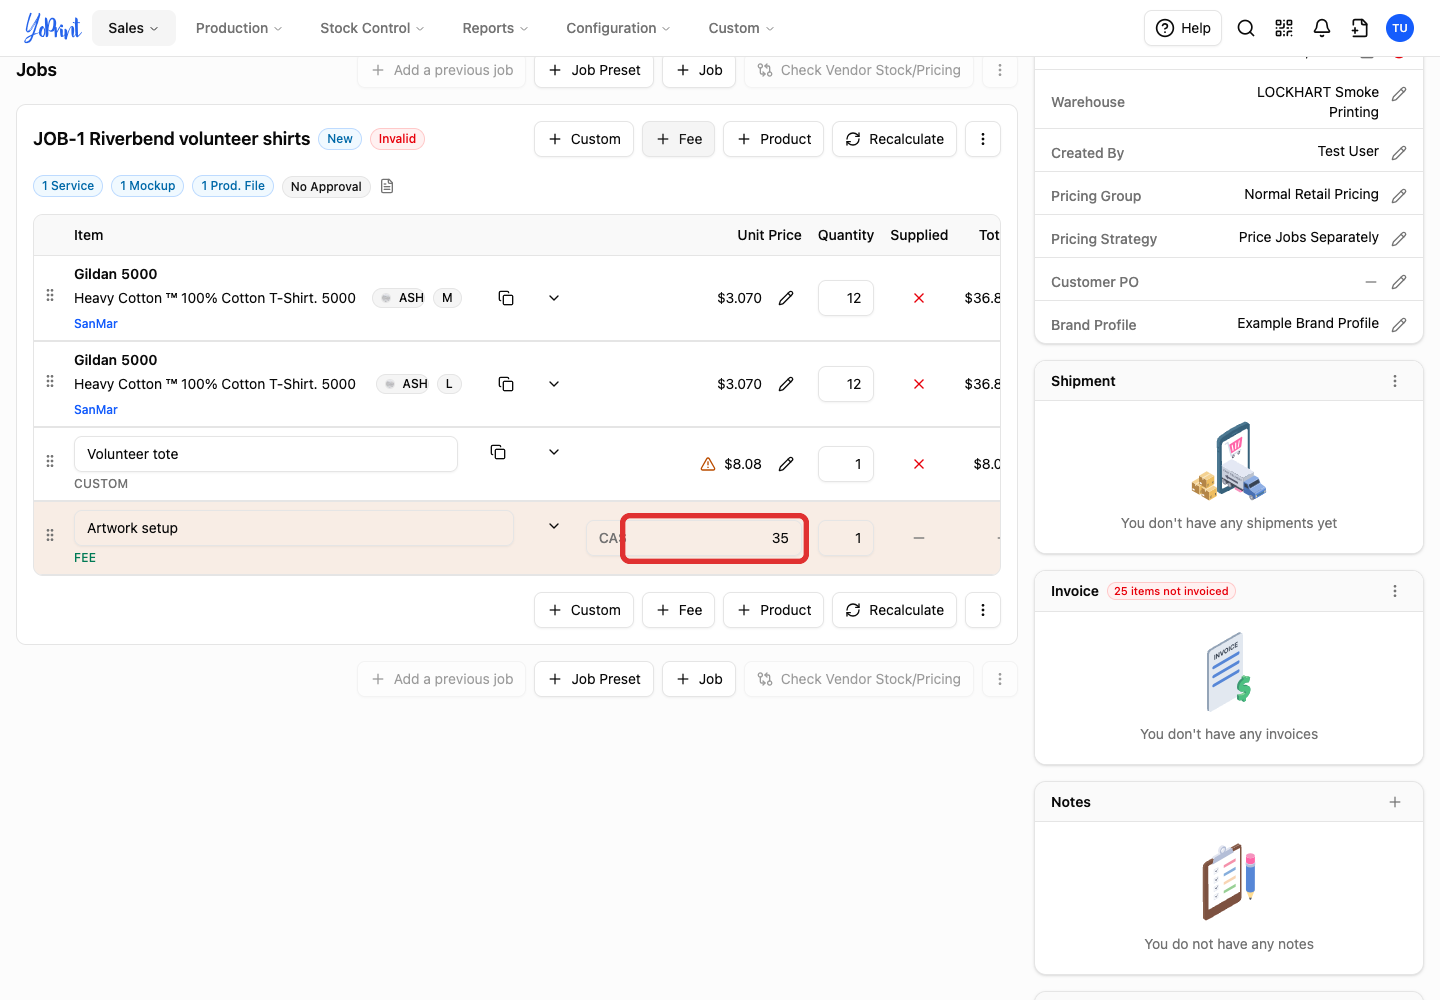Expand the Gildan 5000 ASH L row

[x=554, y=384]
